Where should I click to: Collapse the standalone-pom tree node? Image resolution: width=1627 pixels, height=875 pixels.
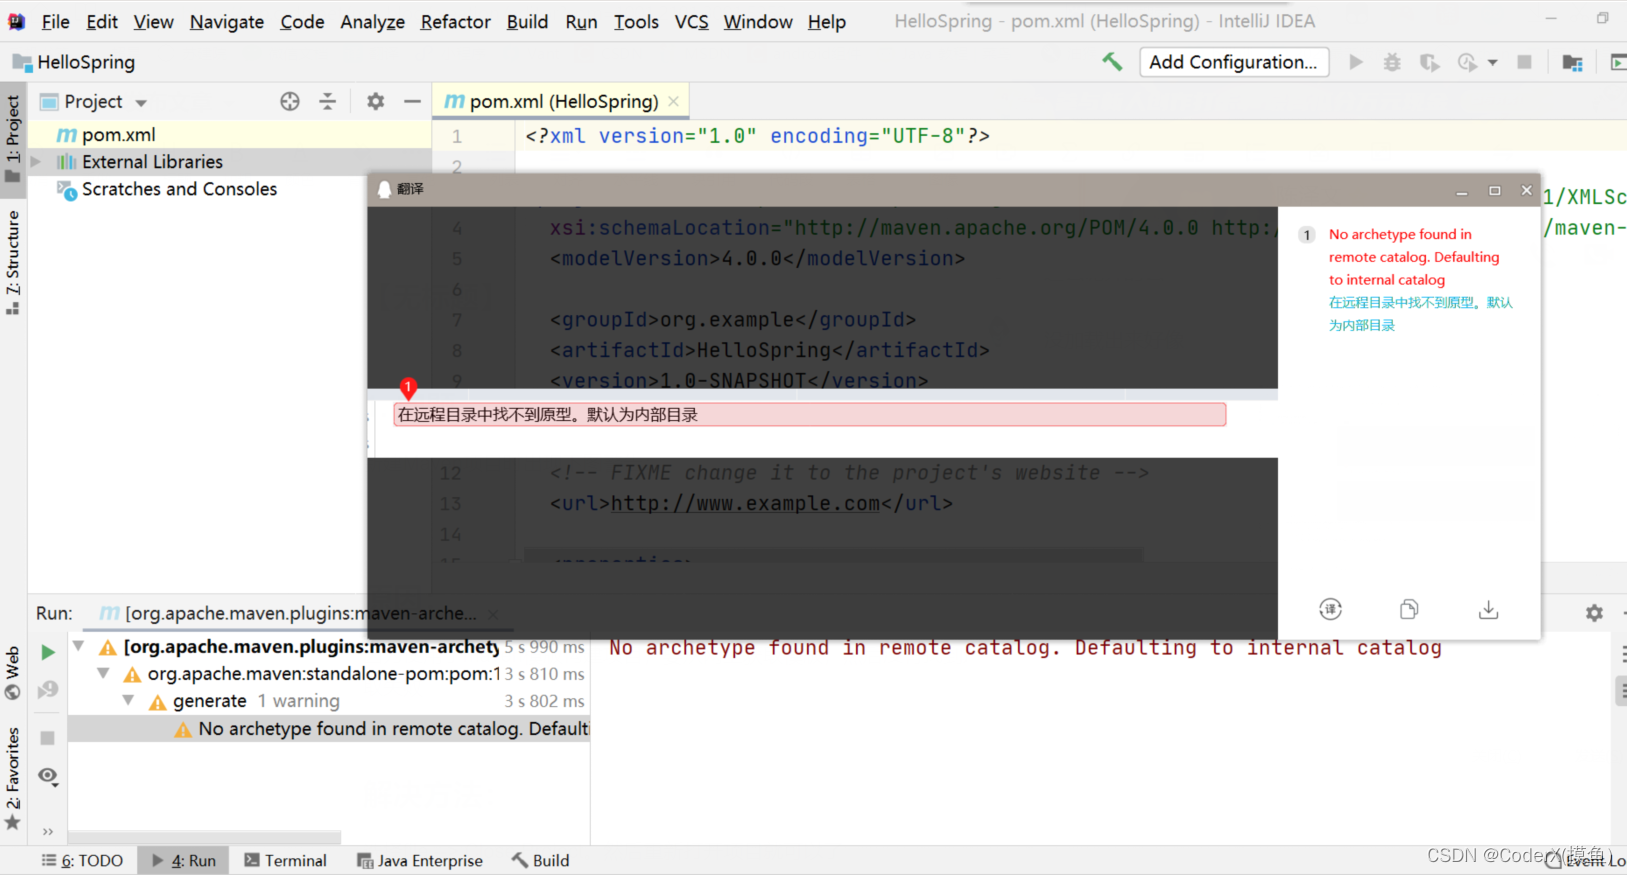(x=103, y=674)
